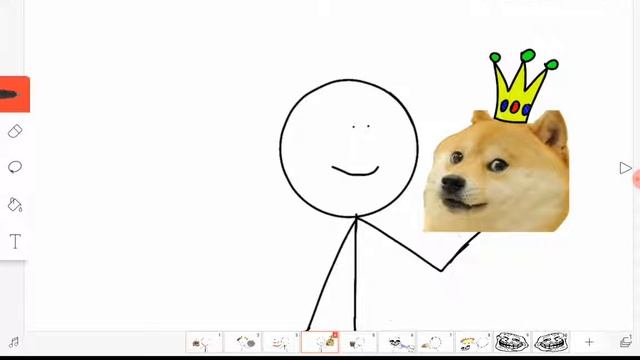Open frame 5 thumbnail in timeline
This screenshot has height=360, width=640.
pos(358,342)
